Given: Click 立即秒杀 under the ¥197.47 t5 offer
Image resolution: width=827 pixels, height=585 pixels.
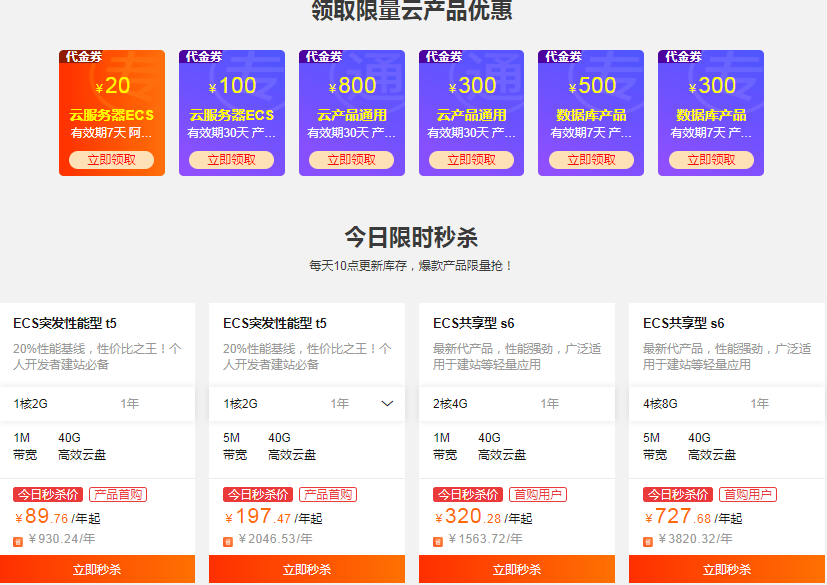Looking at the screenshot, I should click(x=307, y=569).
